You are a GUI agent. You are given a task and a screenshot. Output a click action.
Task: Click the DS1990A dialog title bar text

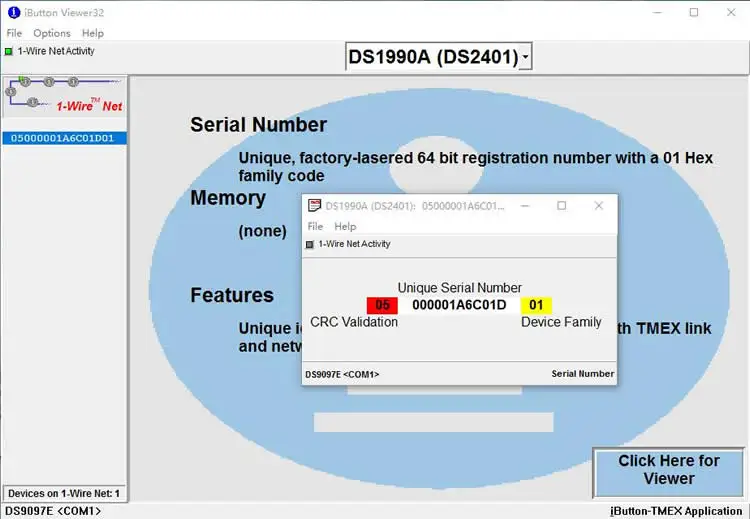click(x=415, y=206)
